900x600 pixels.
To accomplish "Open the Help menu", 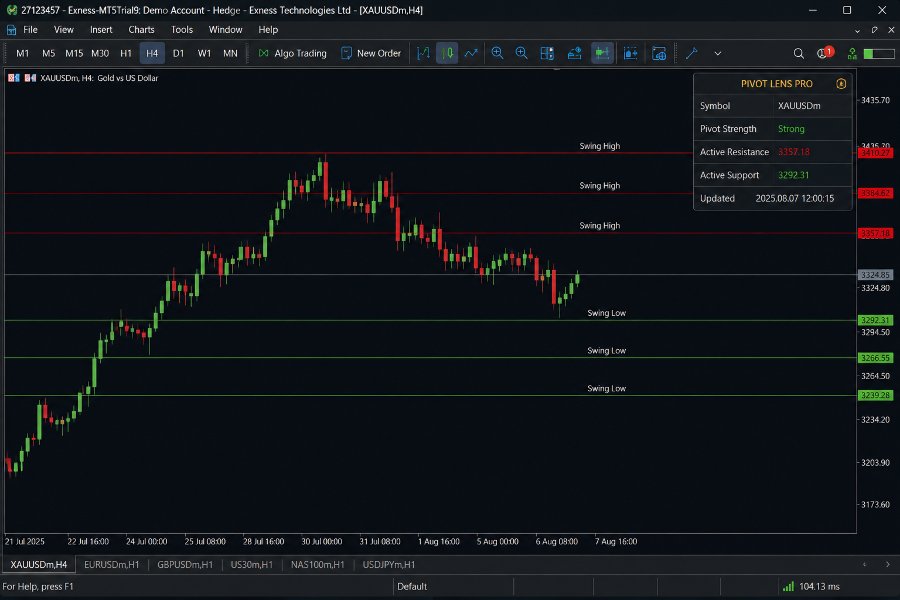I will point(267,30).
